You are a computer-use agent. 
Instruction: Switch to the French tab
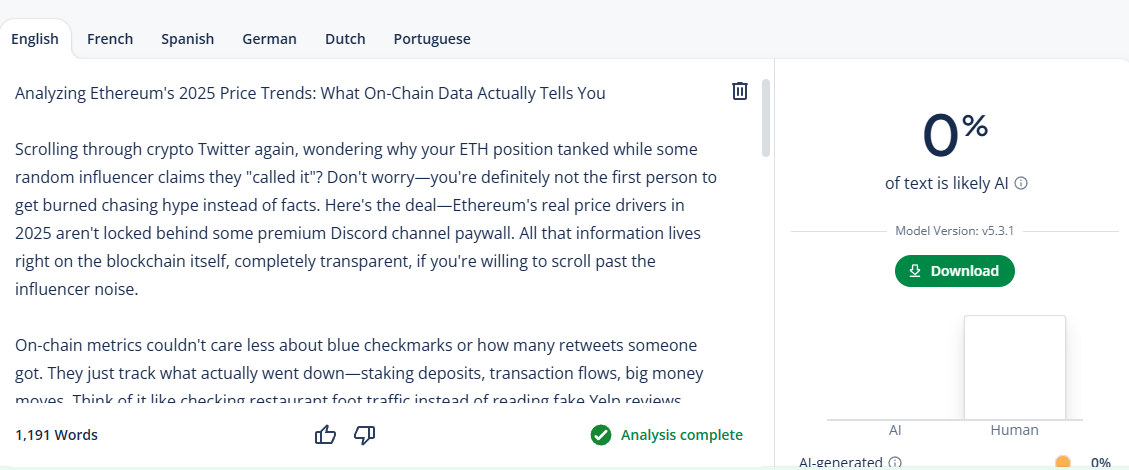point(110,39)
